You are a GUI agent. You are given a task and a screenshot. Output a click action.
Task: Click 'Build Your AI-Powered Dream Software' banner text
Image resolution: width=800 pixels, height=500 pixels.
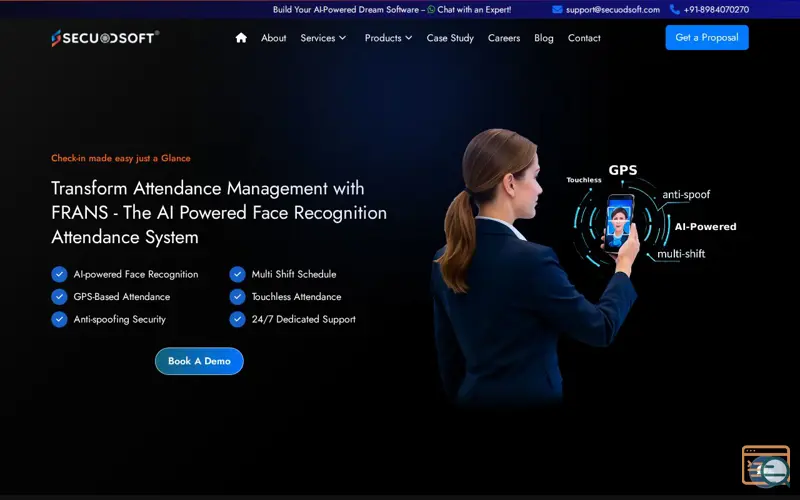pyautogui.click(x=345, y=9)
